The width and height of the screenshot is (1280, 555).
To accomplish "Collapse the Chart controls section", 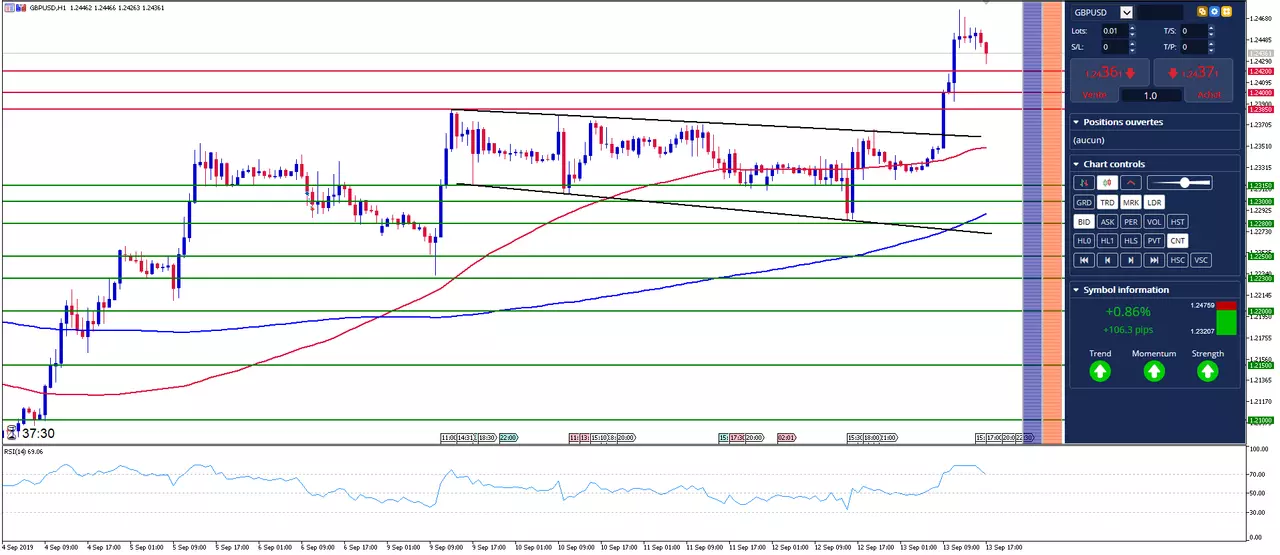I will coord(1076,164).
